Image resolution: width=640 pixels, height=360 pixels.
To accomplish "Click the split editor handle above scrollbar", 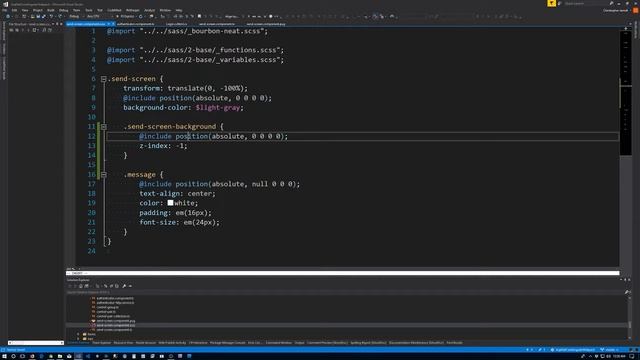I will (x=626, y=29).
